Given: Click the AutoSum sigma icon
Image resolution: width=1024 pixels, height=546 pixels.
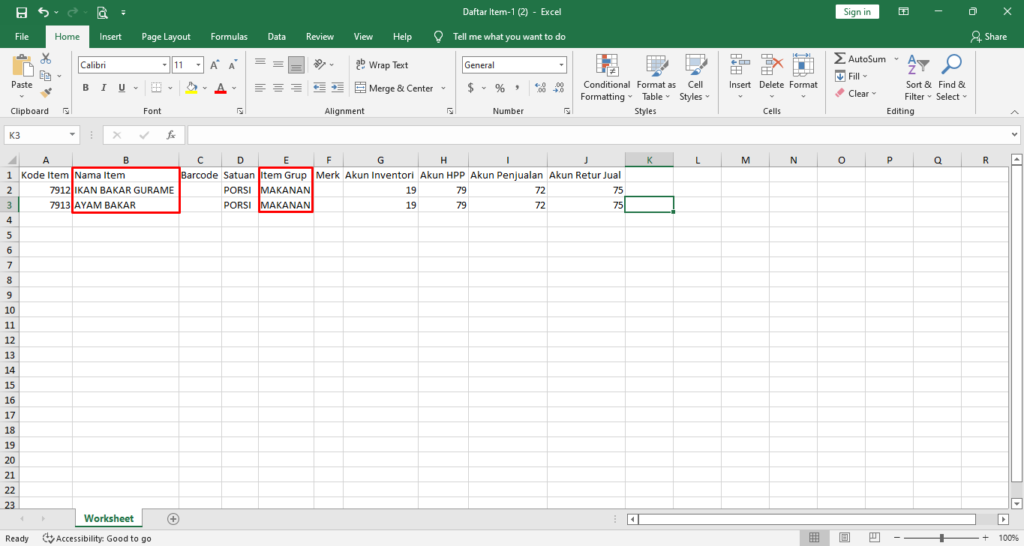Looking at the screenshot, I should click(840, 59).
